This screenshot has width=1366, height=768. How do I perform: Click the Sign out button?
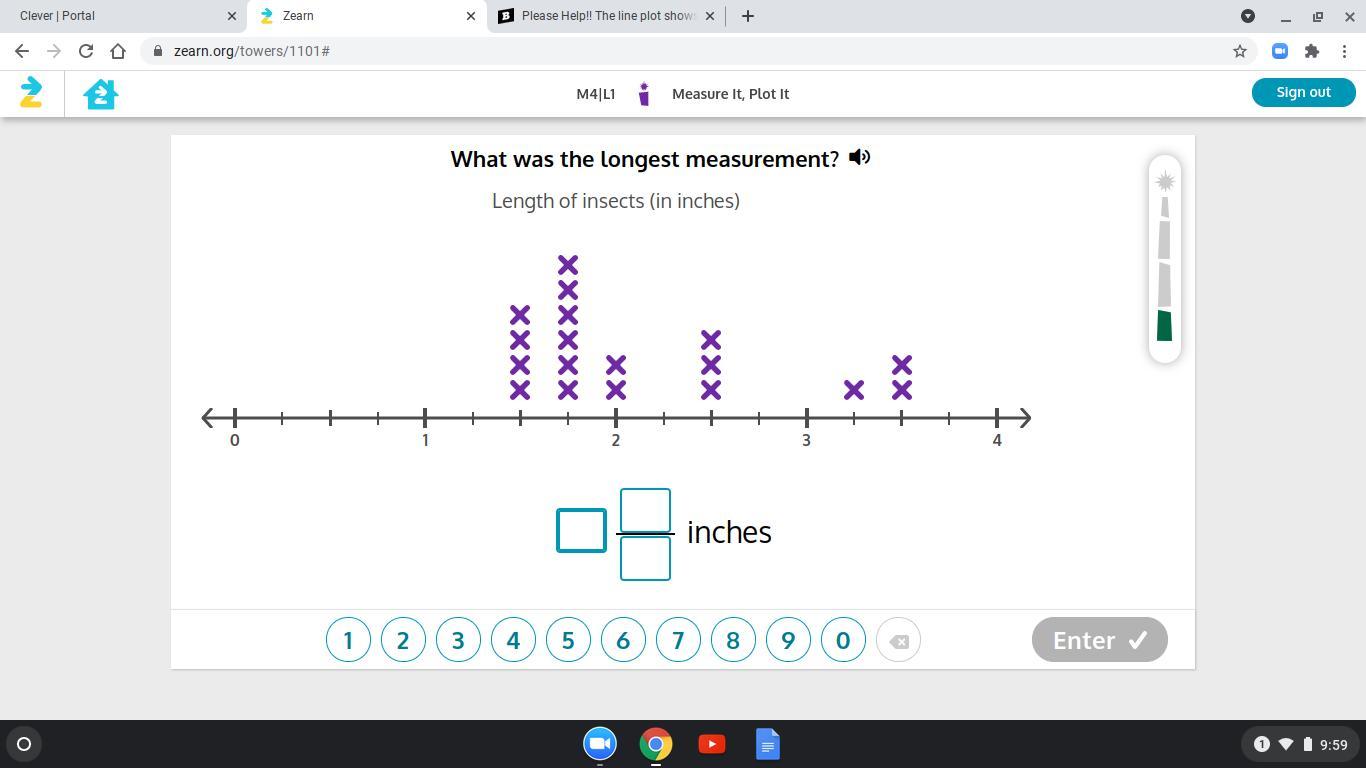[1303, 92]
